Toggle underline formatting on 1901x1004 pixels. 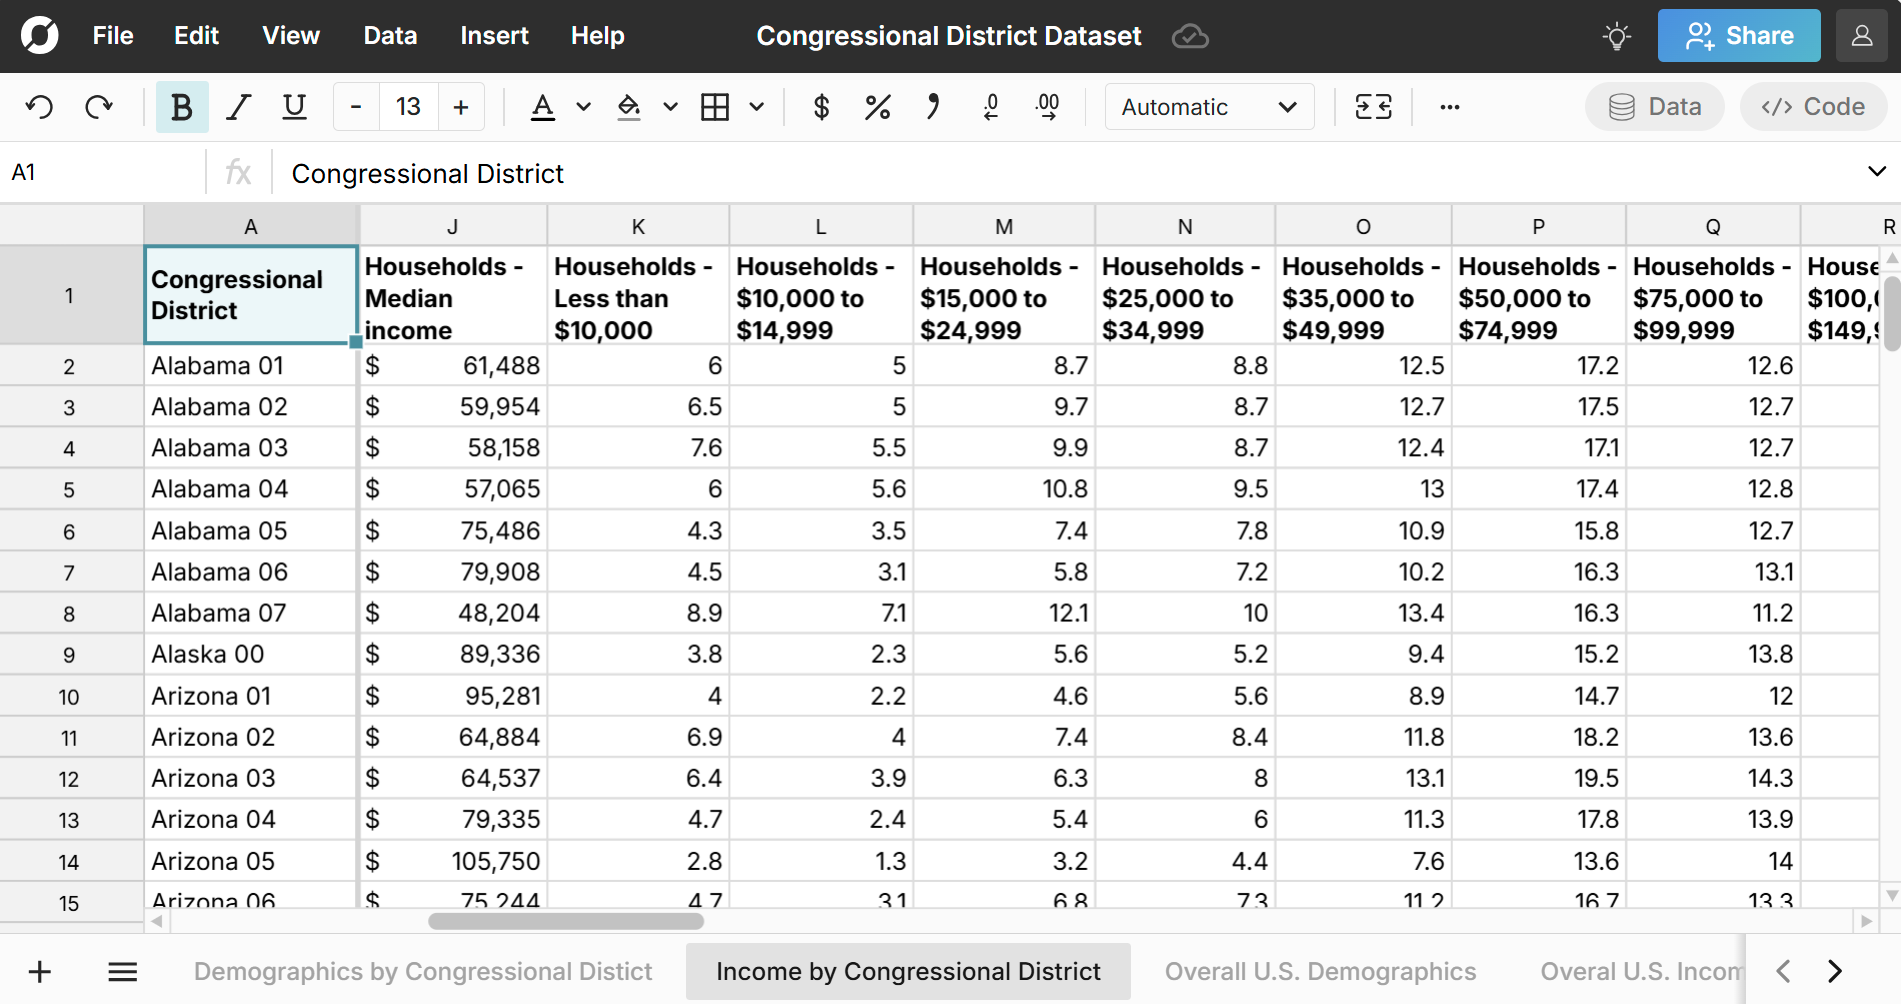pyautogui.click(x=293, y=107)
